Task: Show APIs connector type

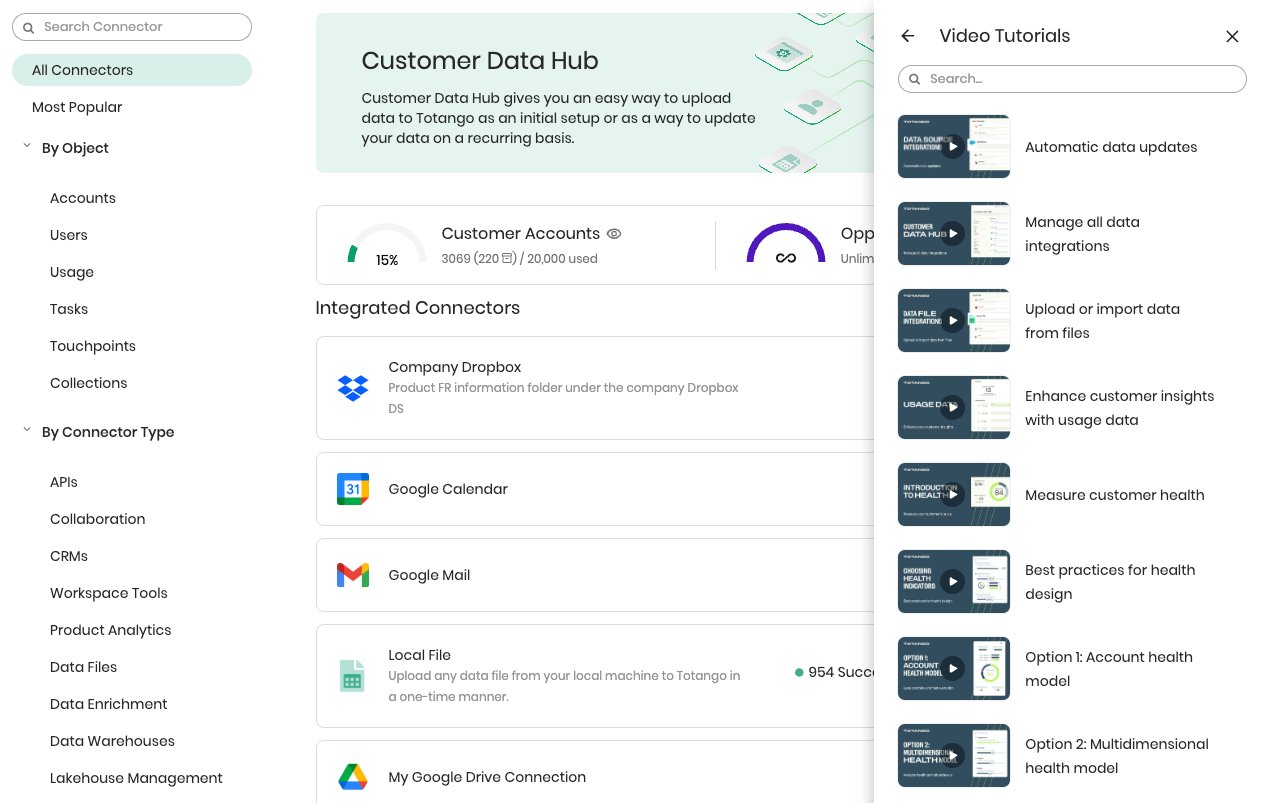Action: pyautogui.click(x=64, y=482)
